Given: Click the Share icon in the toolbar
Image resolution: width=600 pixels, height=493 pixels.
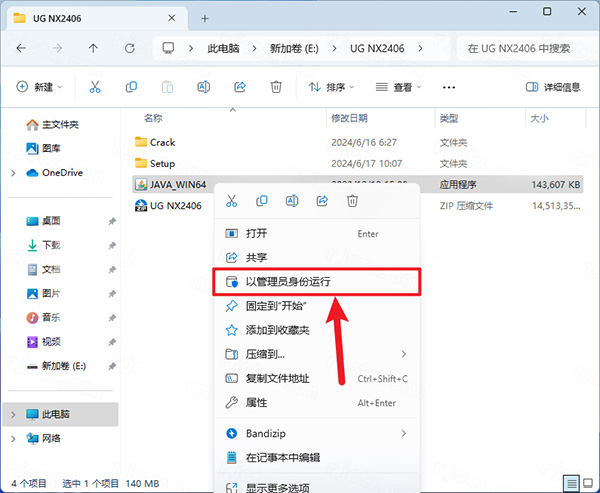Looking at the screenshot, I should (240, 87).
